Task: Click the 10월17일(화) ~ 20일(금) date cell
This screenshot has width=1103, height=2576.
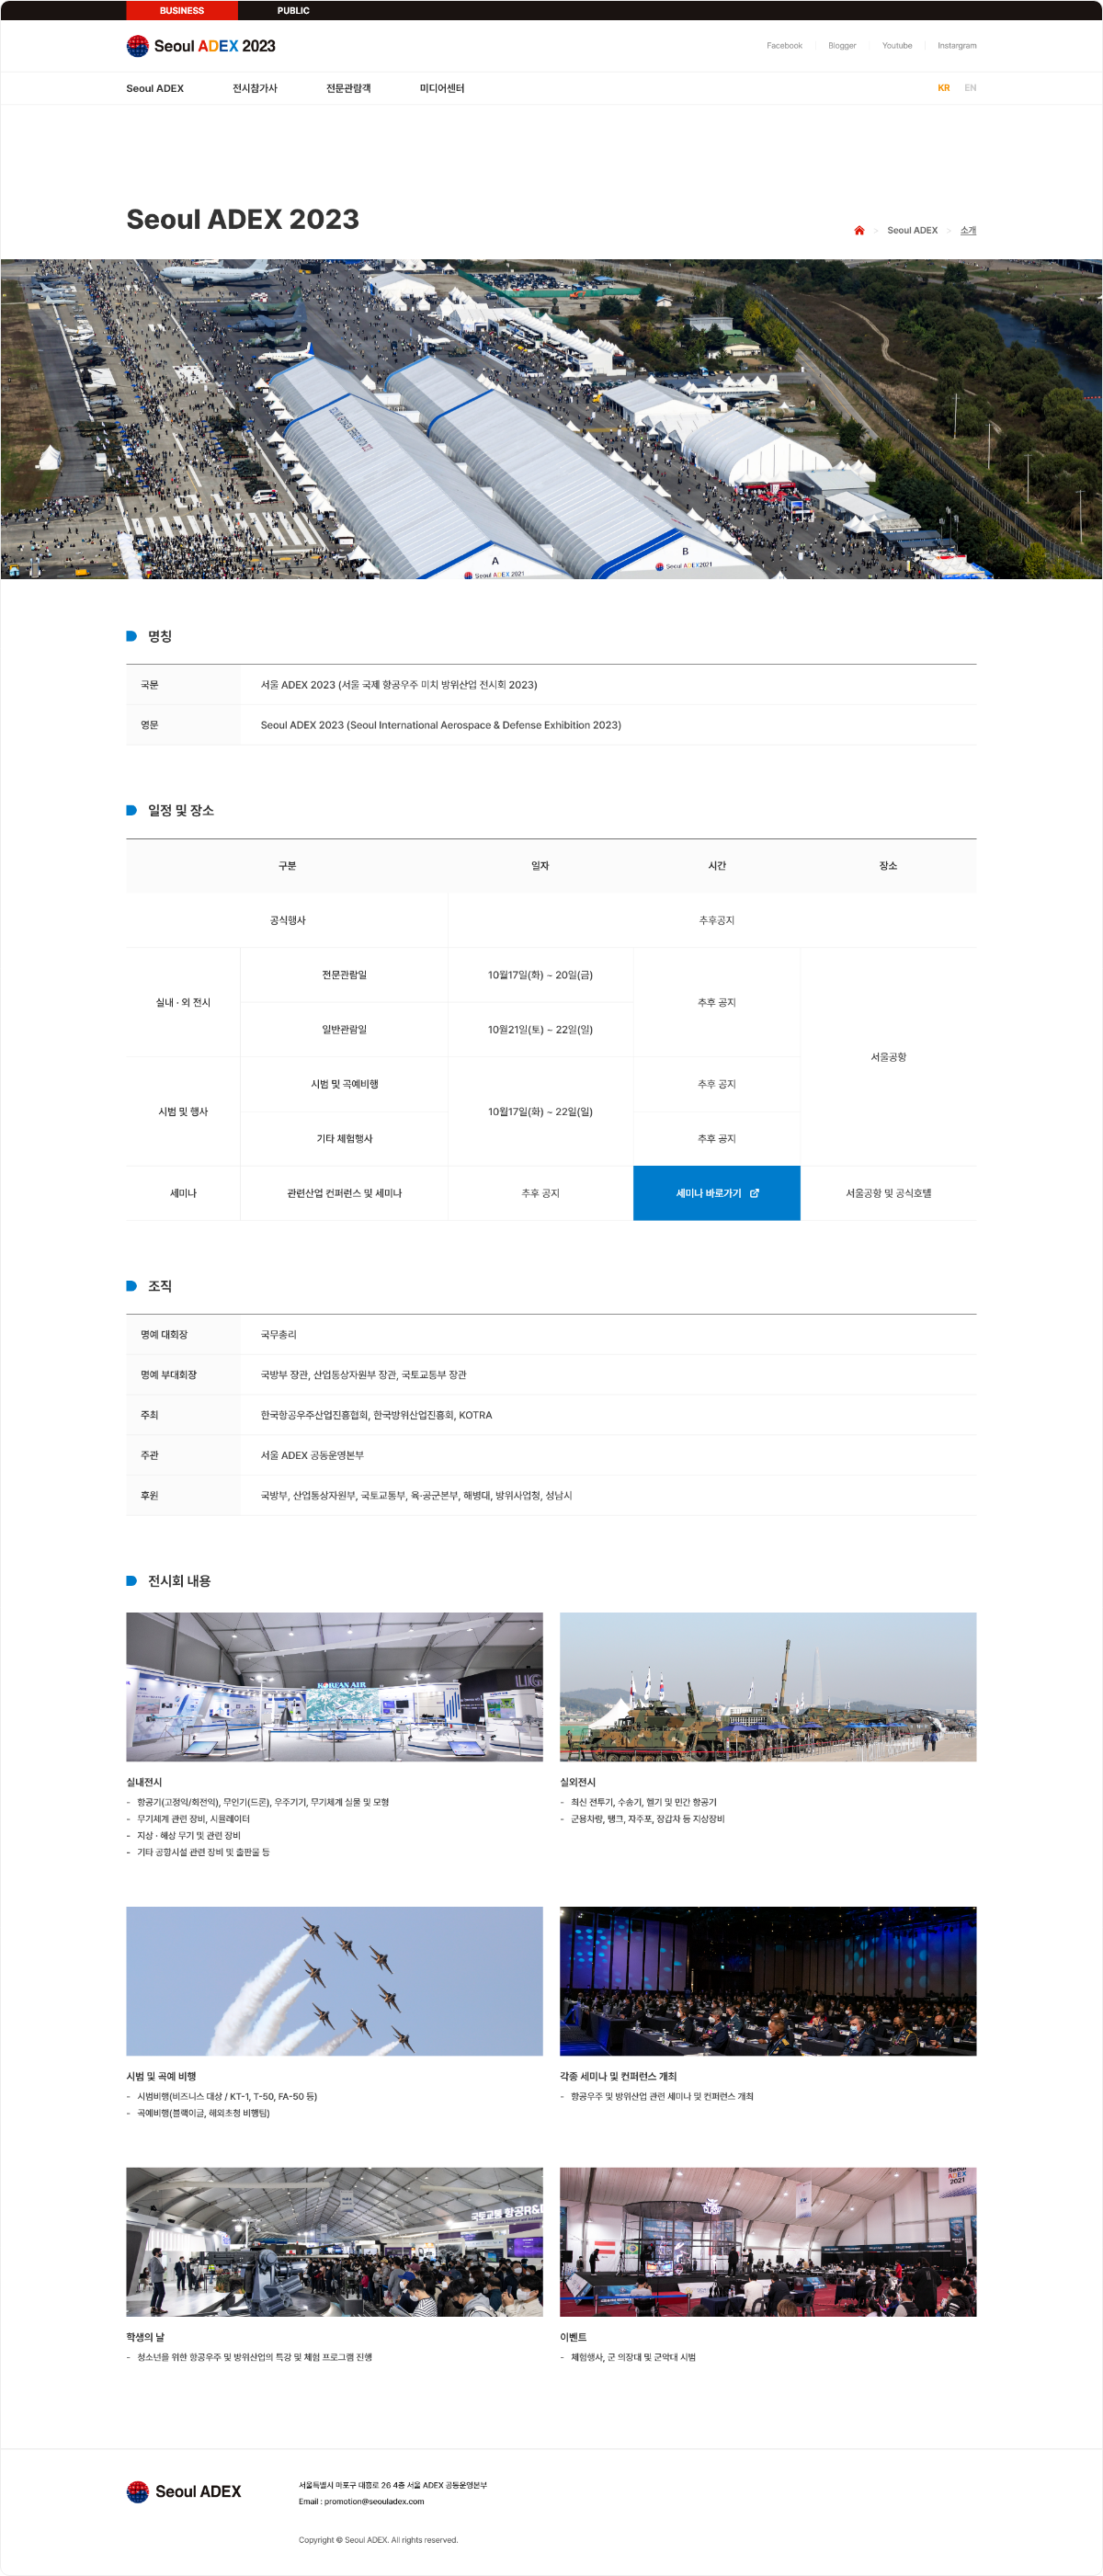Action: pyautogui.click(x=540, y=975)
